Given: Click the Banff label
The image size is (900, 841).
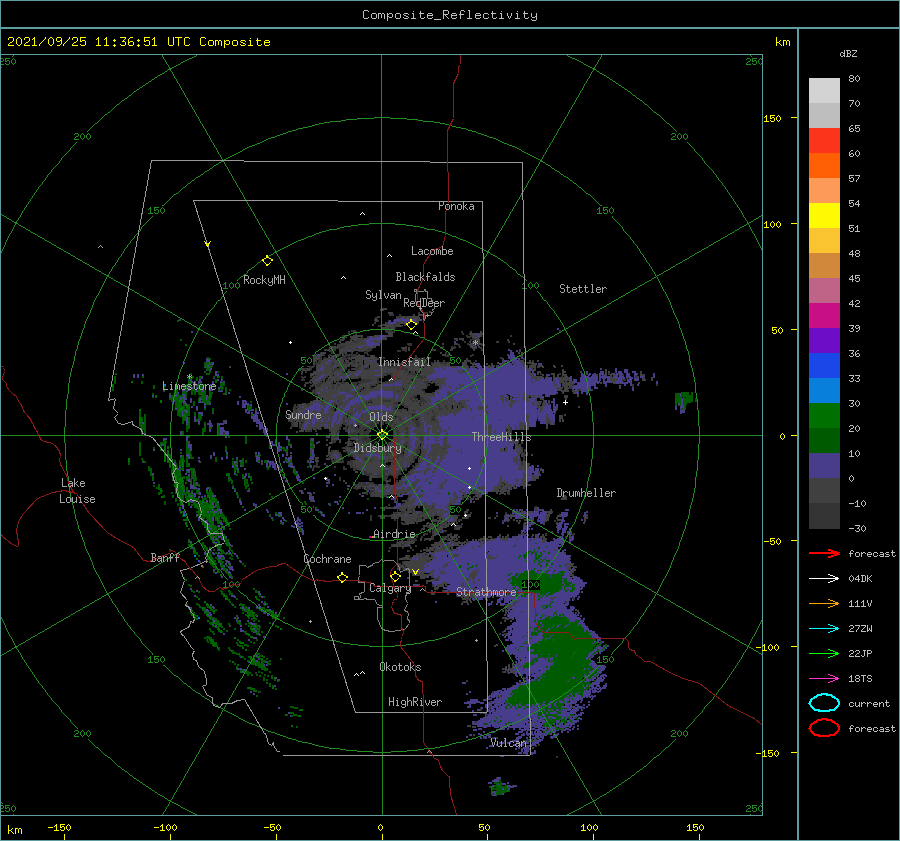Looking at the screenshot, I should [165, 557].
